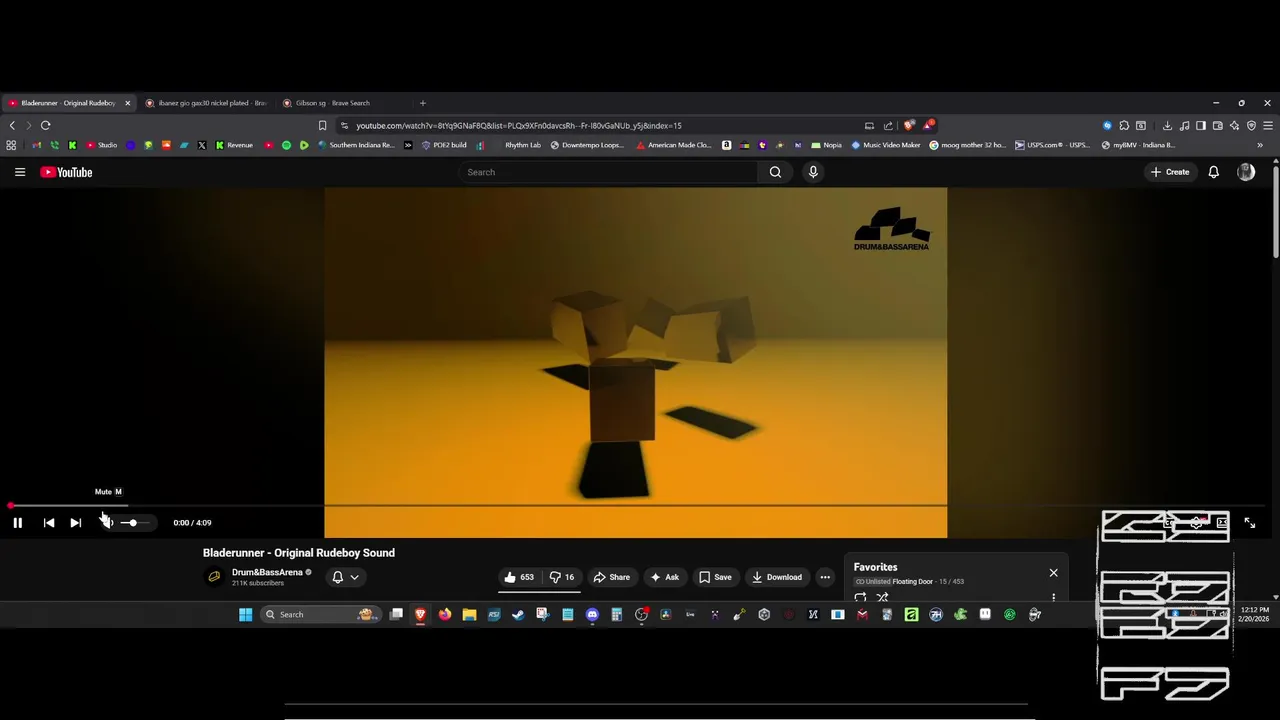Open the browser downloads icon
Image resolution: width=1280 pixels, height=720 pixels.
1167,125
